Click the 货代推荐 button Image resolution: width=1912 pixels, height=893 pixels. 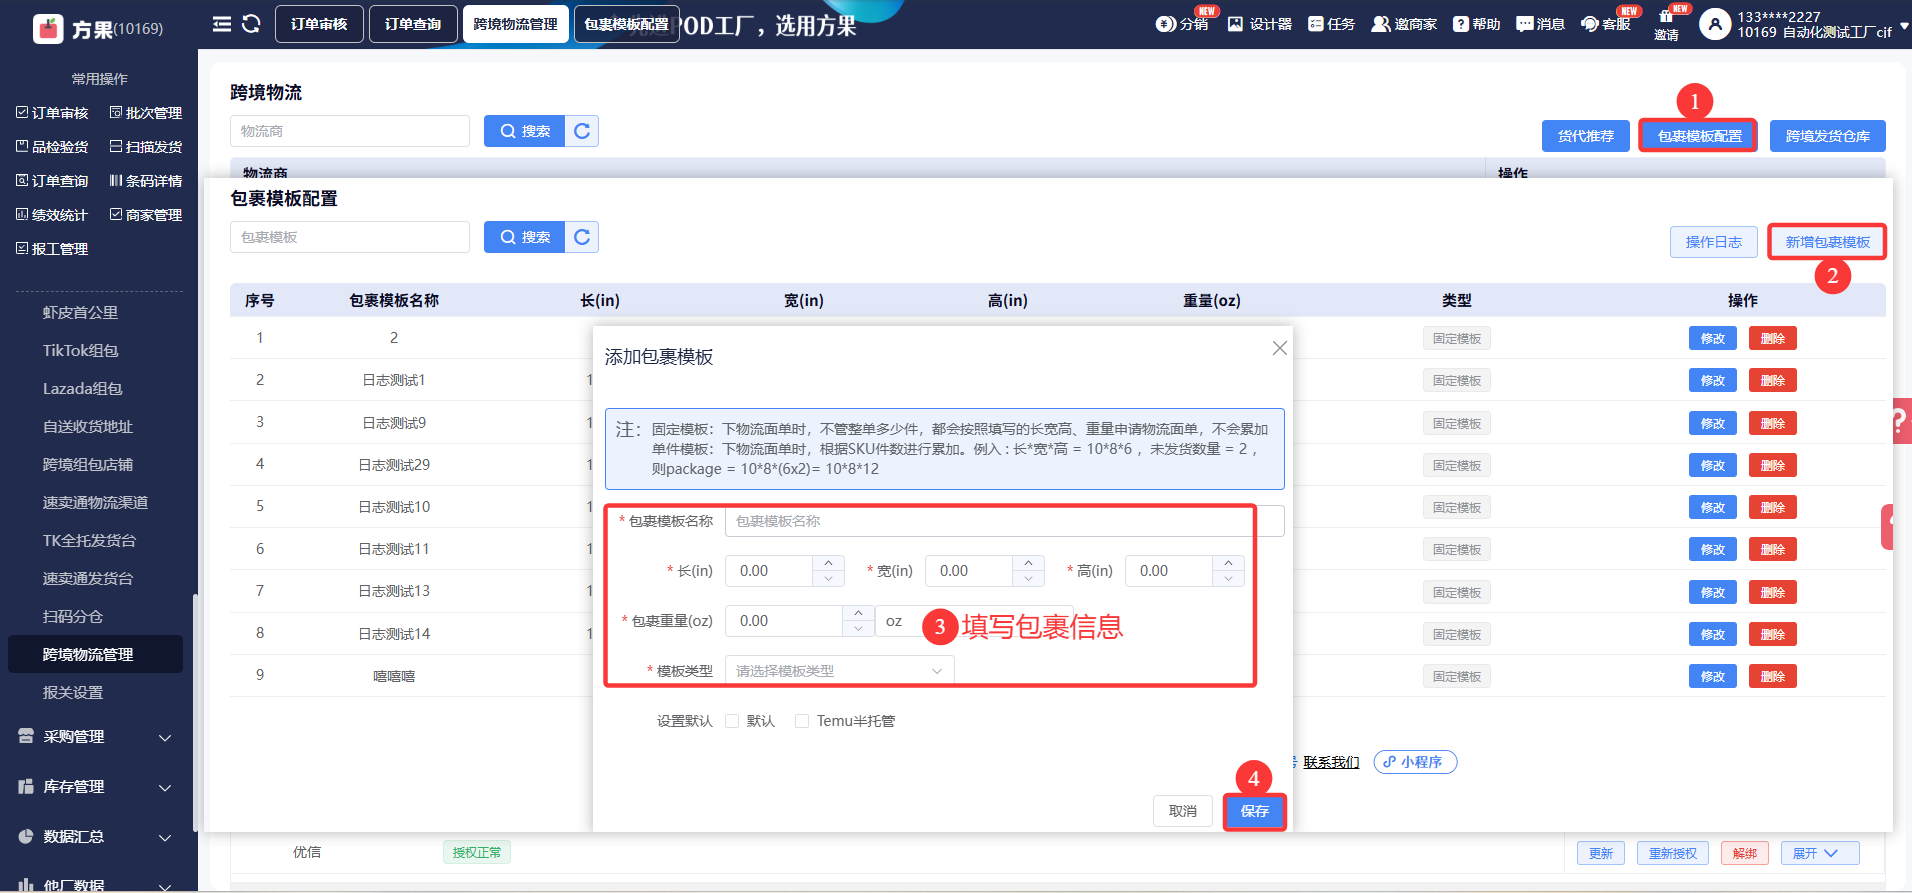pos(1586,136)
